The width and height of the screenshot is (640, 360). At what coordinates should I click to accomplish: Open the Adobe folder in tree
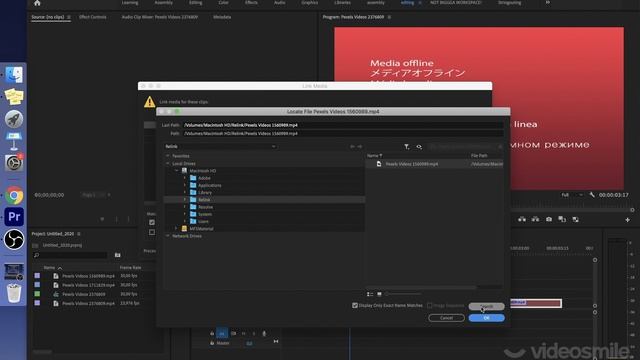204,178
